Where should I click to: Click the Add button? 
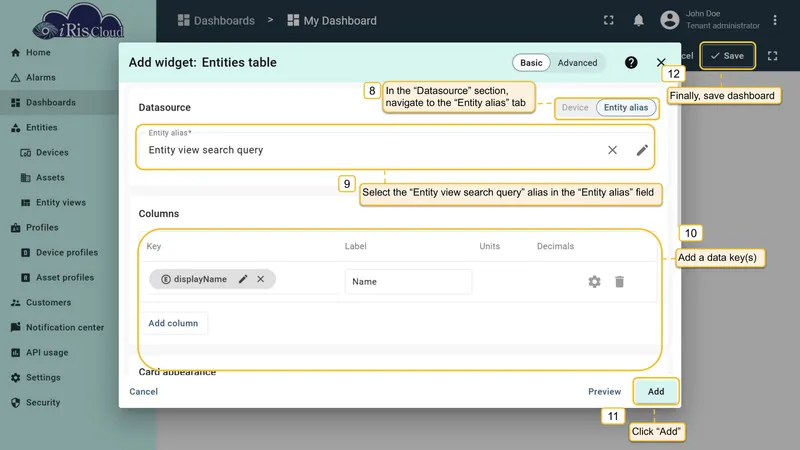pyautogui.click(x=656, y=391)
